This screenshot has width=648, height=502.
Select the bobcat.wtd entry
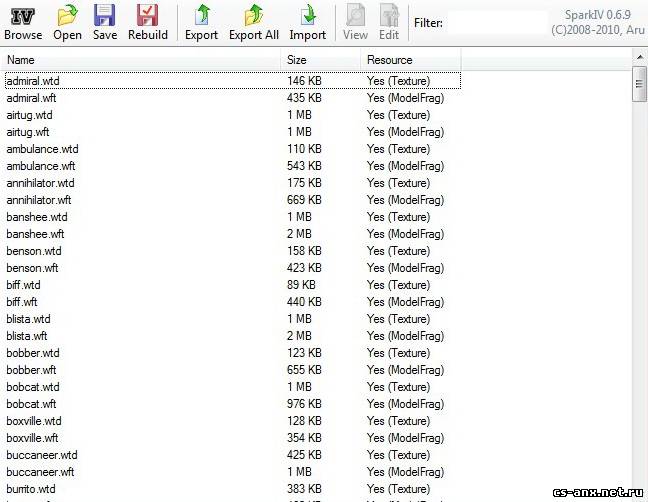[x=233, y=387]
